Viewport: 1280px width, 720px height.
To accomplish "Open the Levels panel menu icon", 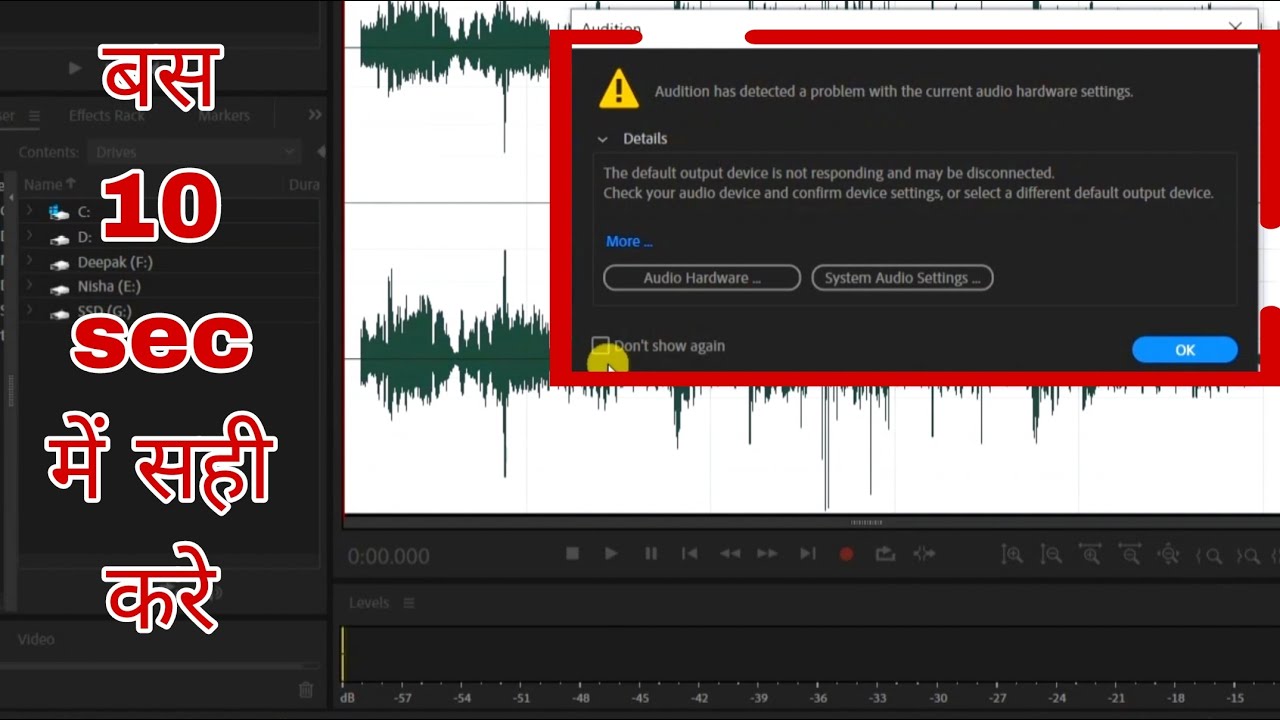I will click(x=408, y=603).
